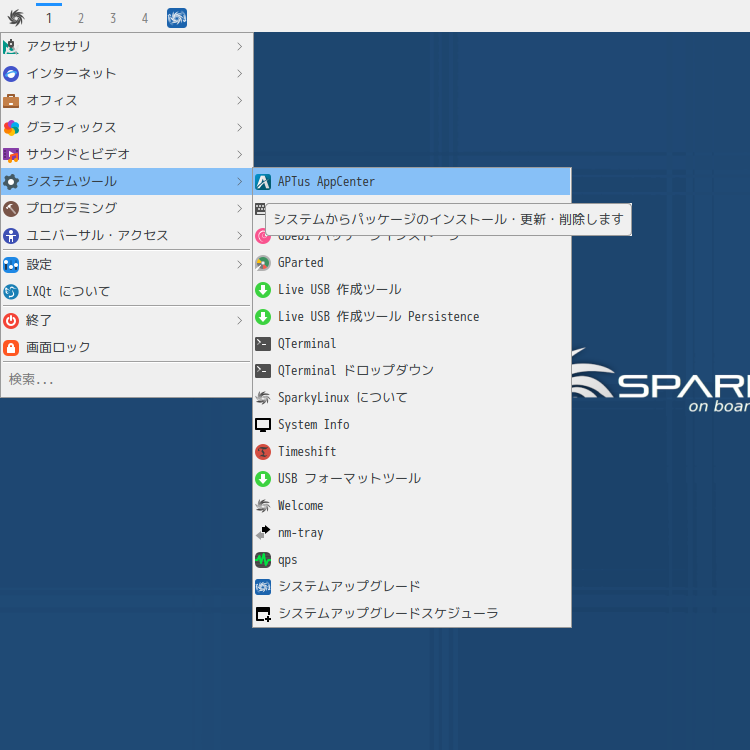Click the menu search field 検索...

126,380
